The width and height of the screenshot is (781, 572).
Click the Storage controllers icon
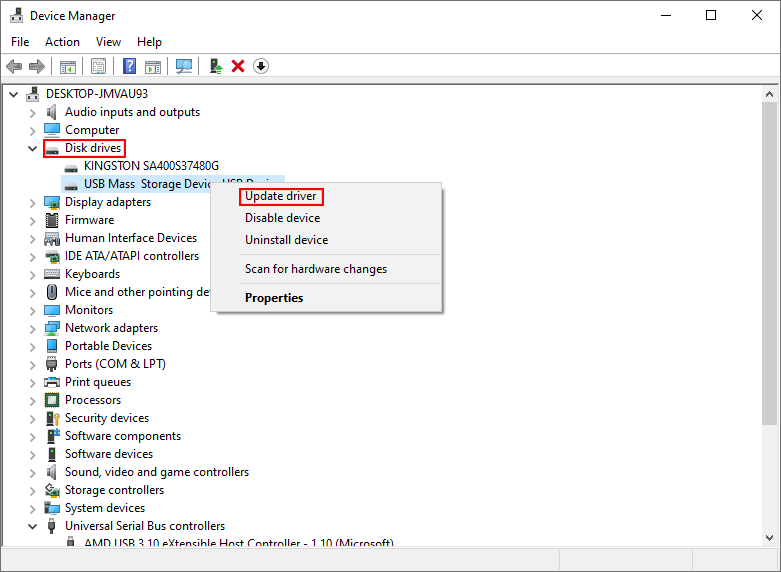pyautogui.click(x=52, y=490)
